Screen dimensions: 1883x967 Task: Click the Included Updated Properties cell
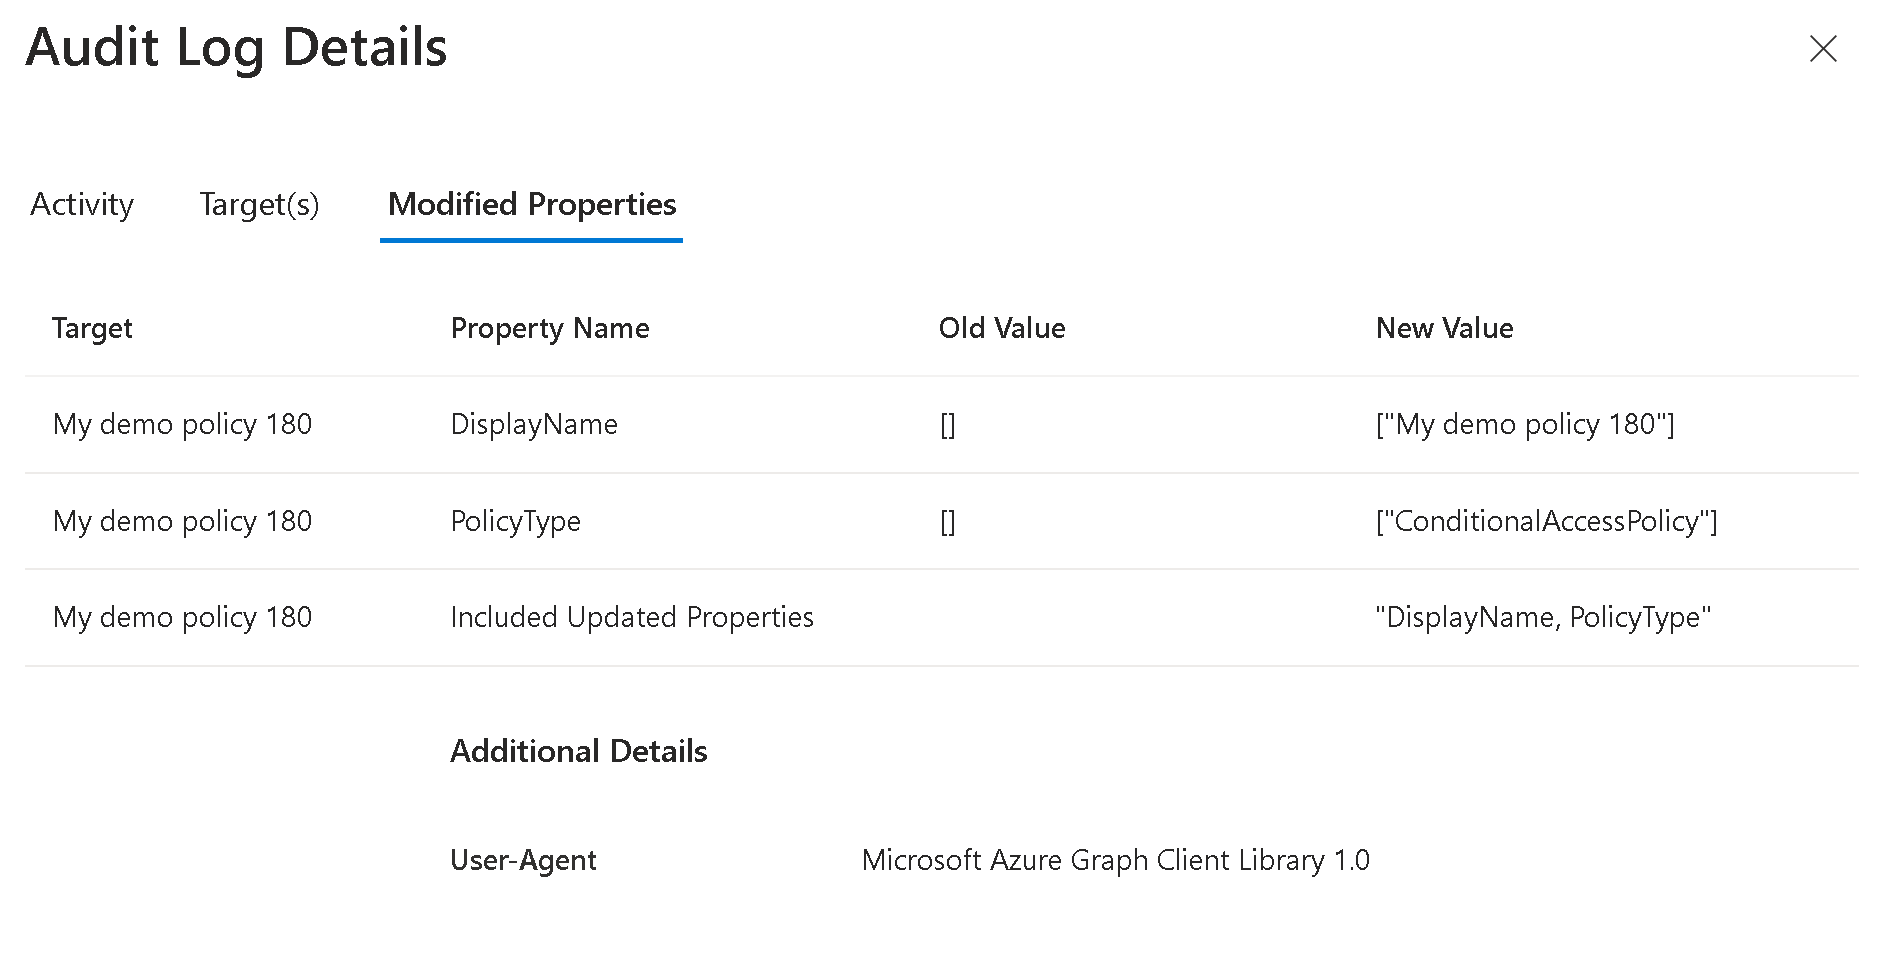tap(632, 618)
